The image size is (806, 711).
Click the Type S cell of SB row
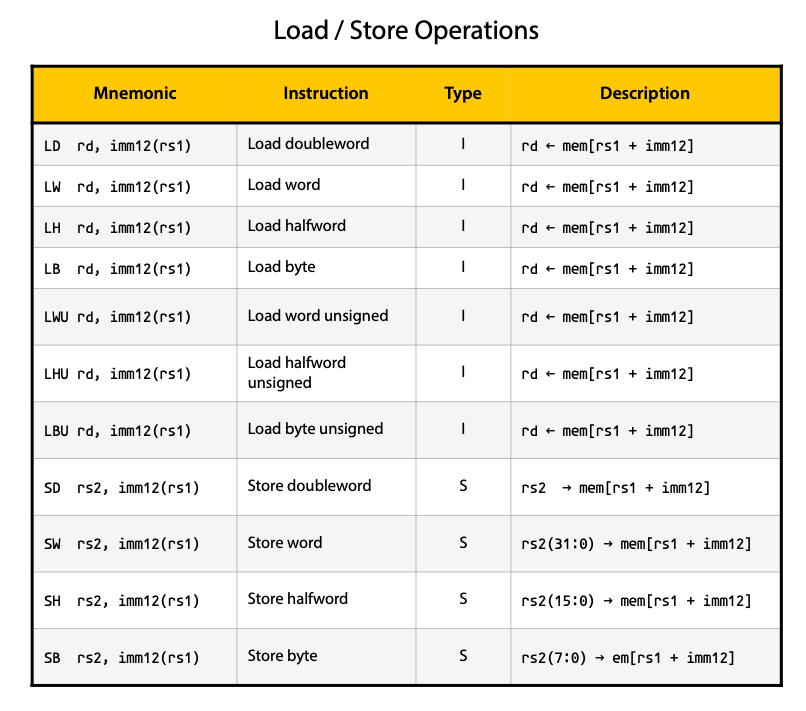pos(462,656)
